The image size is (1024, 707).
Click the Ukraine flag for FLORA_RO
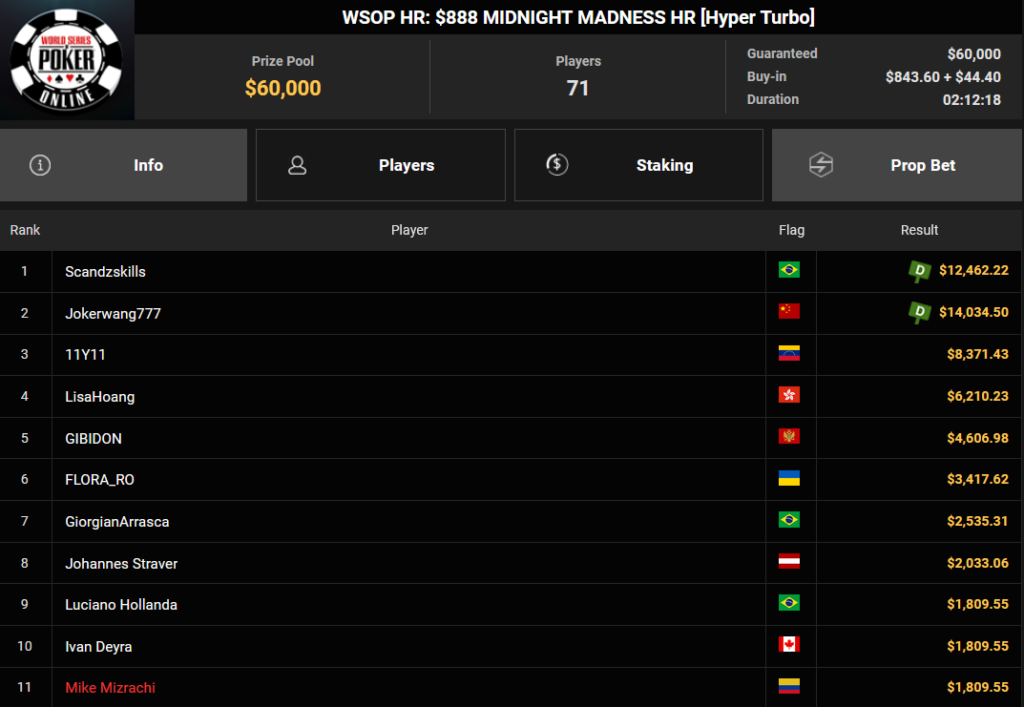(x=789, y=479)
